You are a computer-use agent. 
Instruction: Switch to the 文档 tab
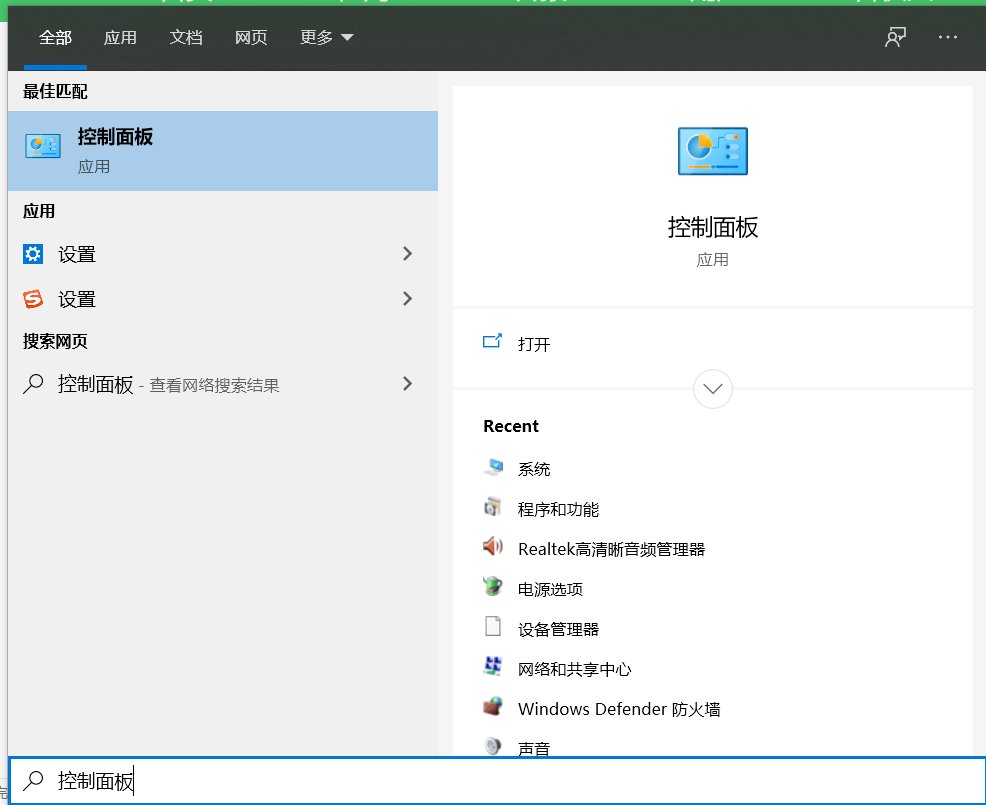(x=186, y=37)
